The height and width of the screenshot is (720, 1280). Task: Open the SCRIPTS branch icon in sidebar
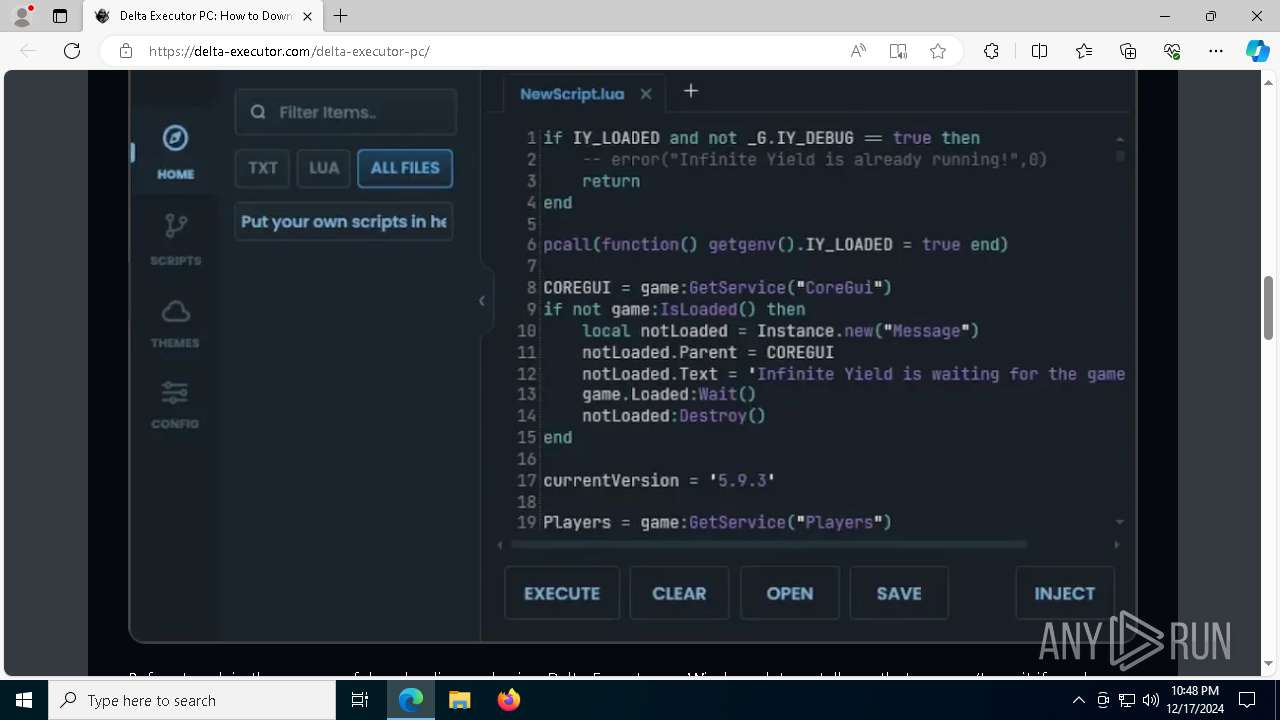[x=175, y=226]
